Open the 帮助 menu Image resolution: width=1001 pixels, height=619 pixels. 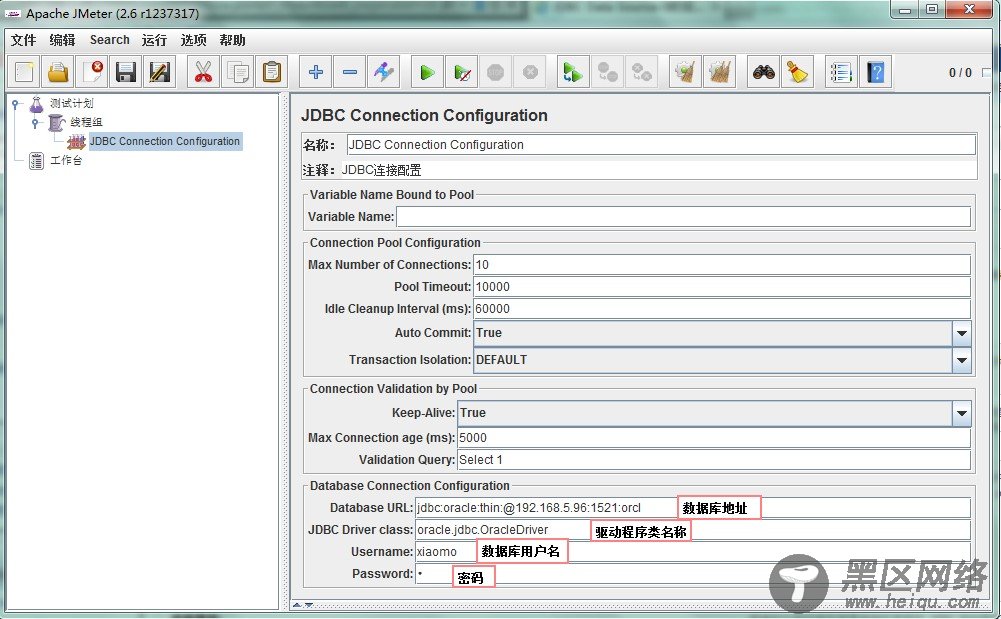click(232, 40)
